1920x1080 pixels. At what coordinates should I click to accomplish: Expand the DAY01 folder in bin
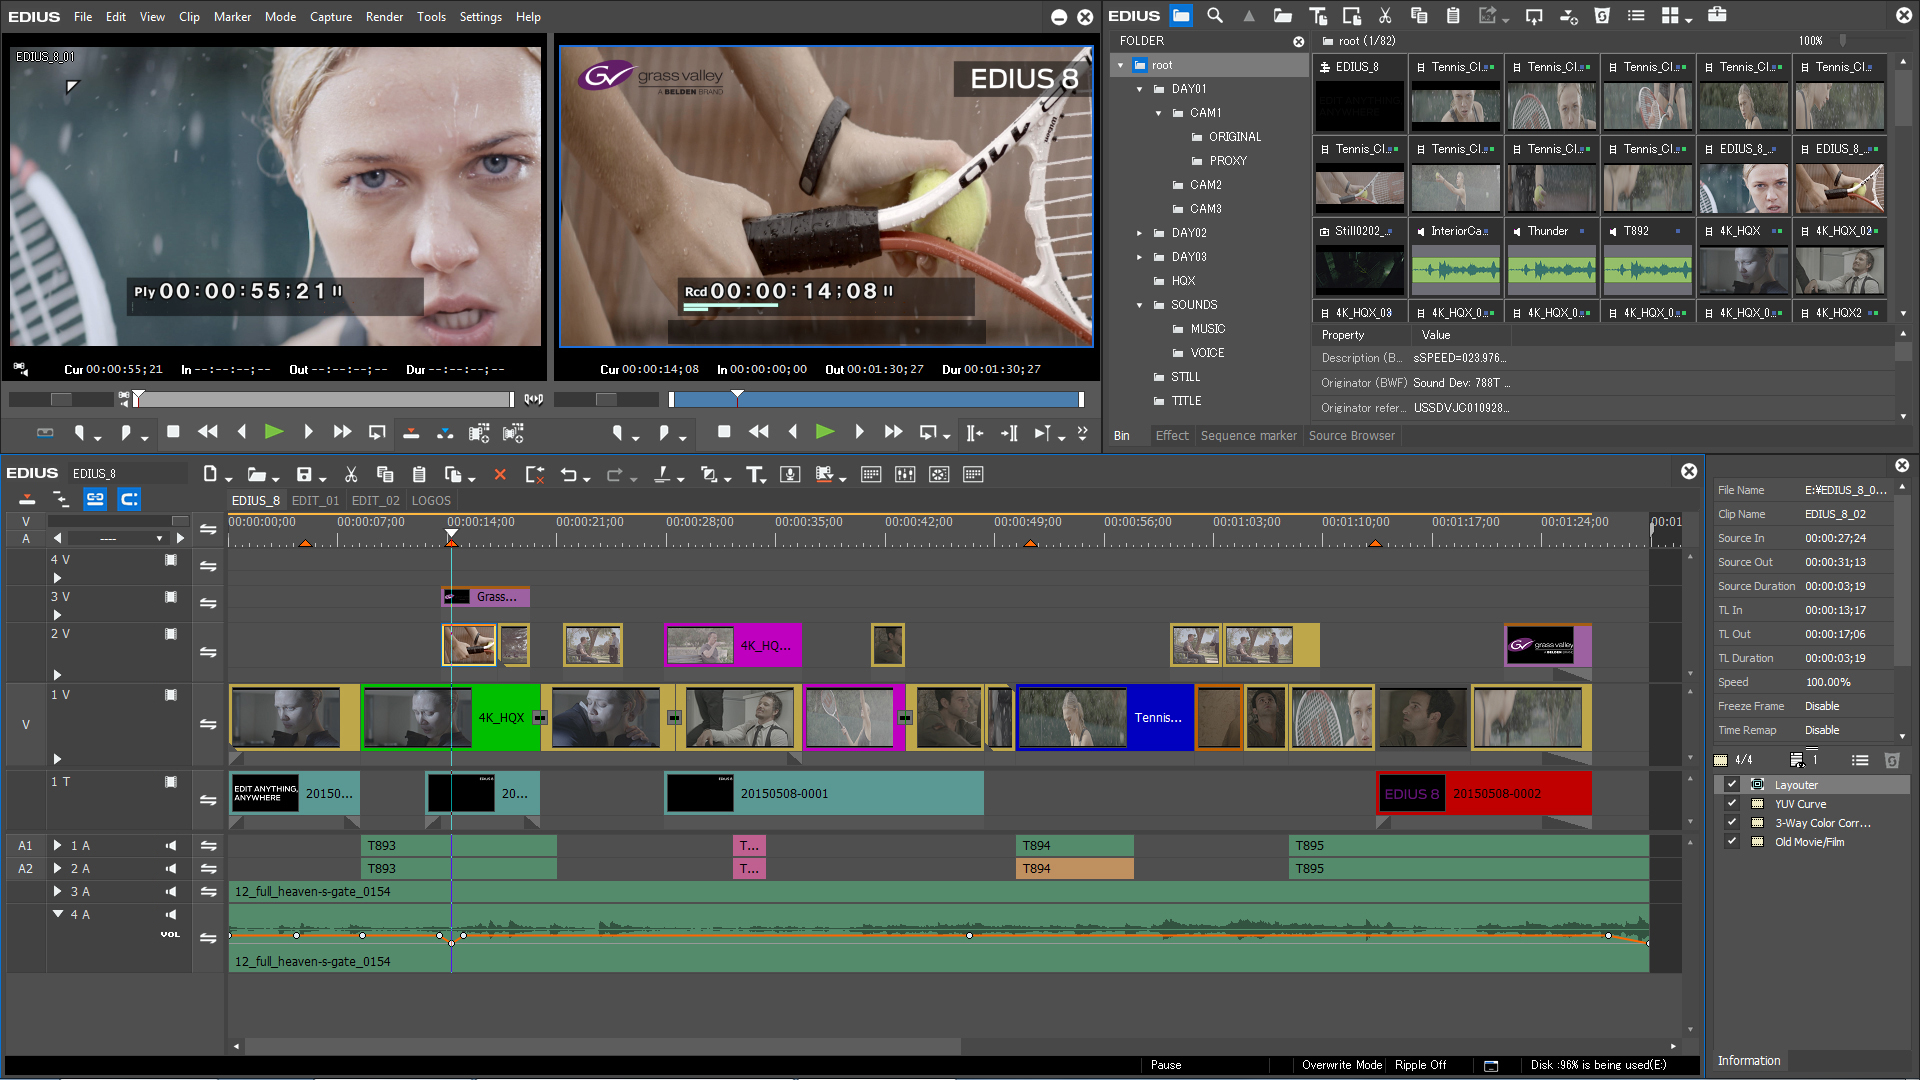click(1138, 88)
